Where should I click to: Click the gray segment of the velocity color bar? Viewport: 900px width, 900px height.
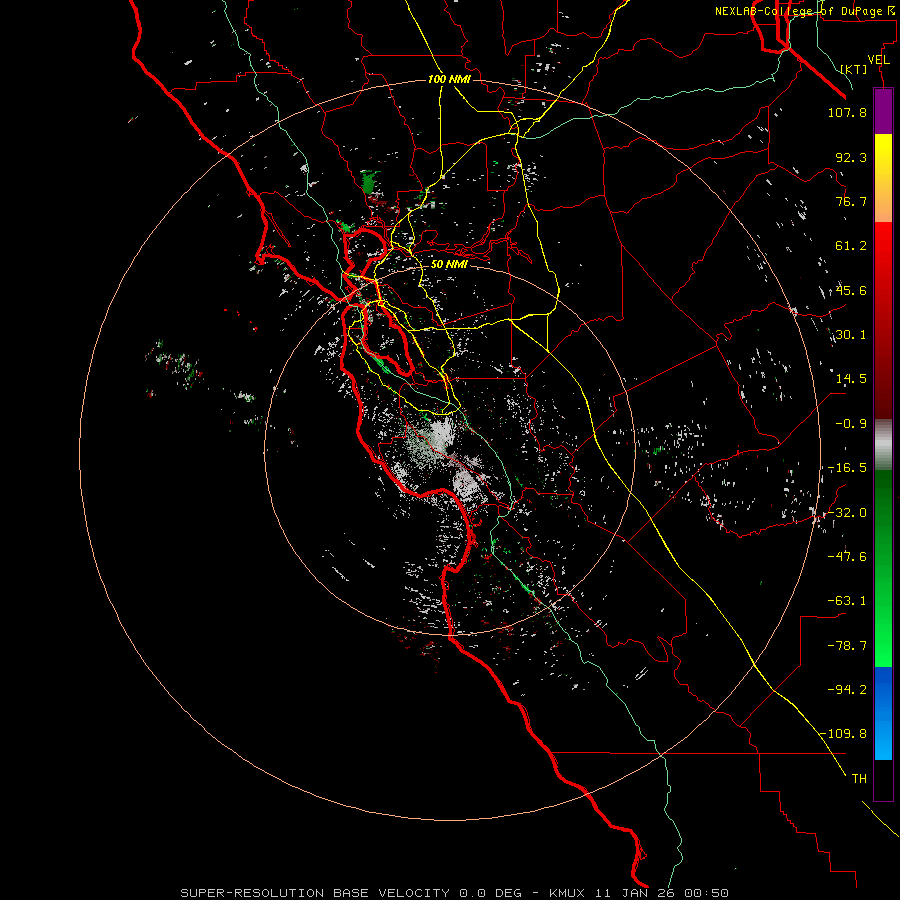tap(883, 445)
